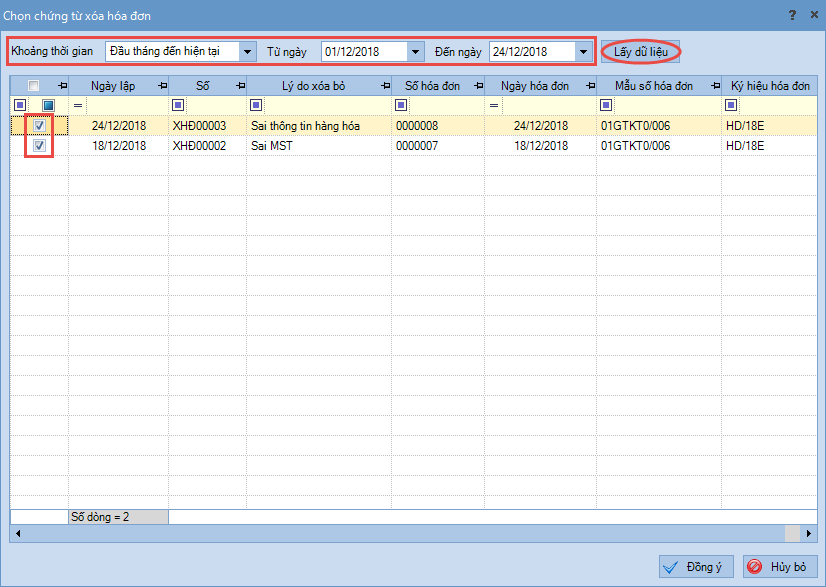This screenshot has width=826, height=587.
Task: Click the pin icon in Số hóa đơn header
Action: [x=478, y=86]
